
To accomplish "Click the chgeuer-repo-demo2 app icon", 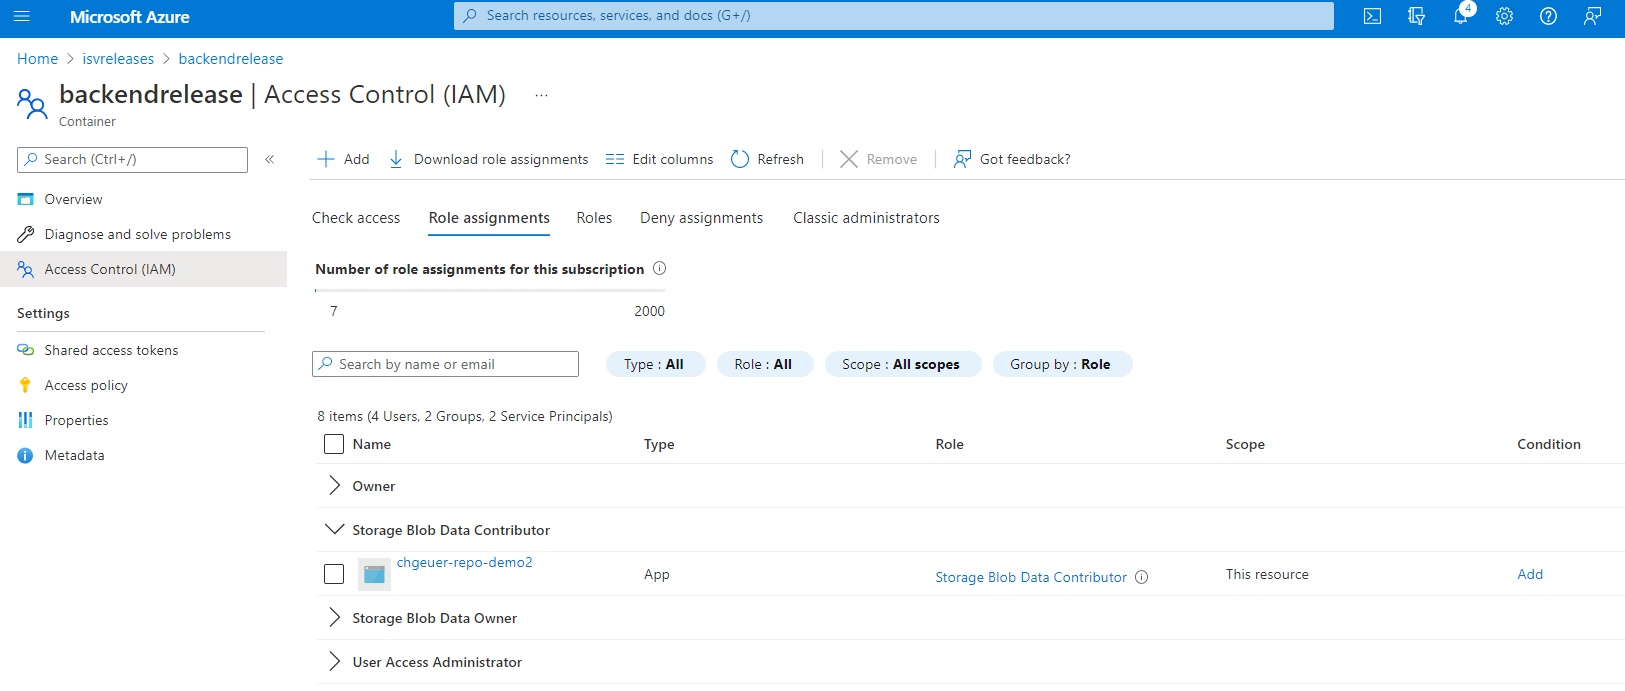I will (x=374, y=574).
